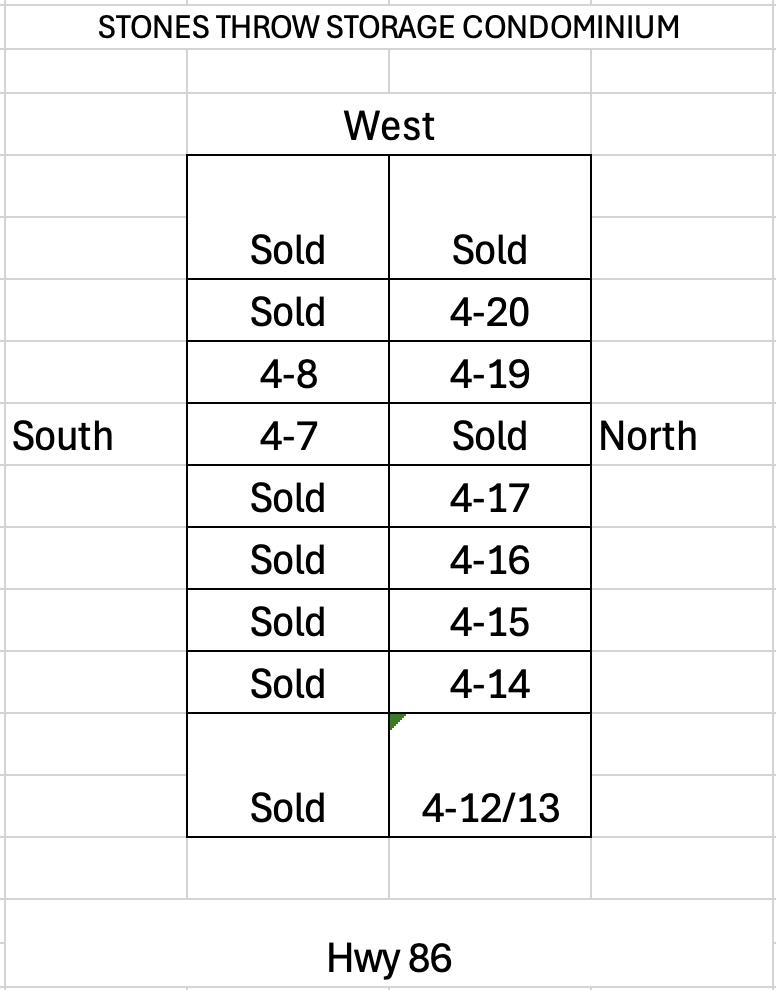Select unit 4-17 cell
This screenshot has width=776, height=990.
pos(489,498)
